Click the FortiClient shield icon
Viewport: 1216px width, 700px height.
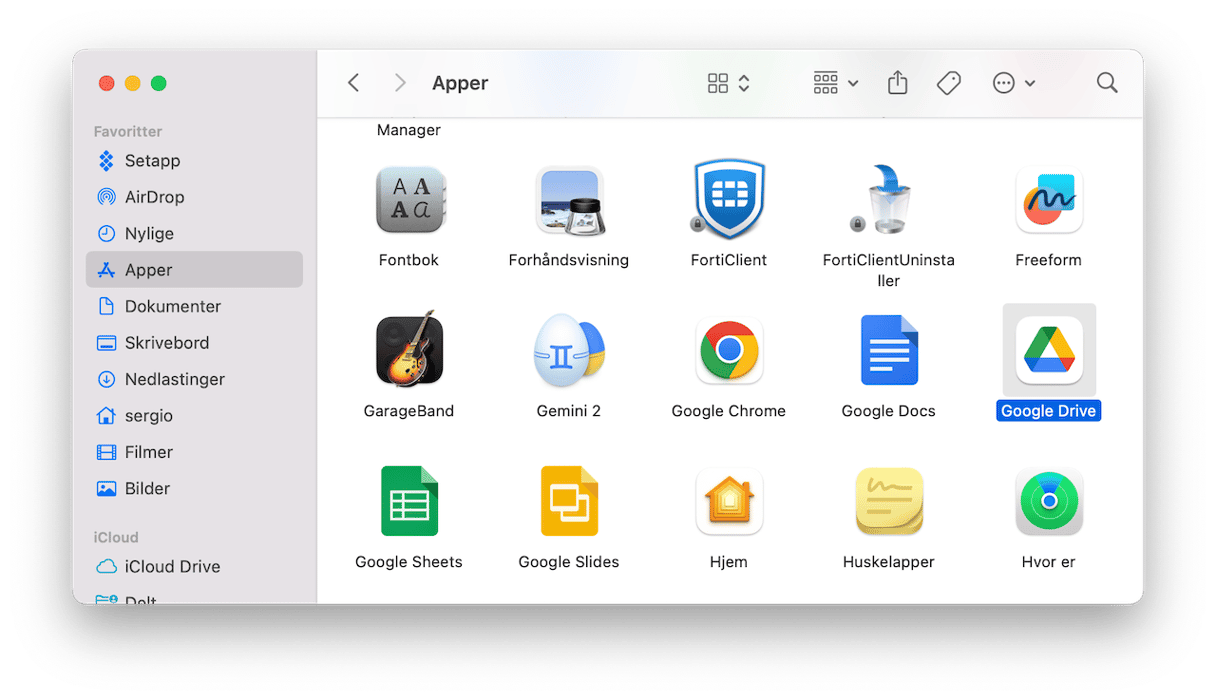pyautogui.click(x=728, y=200)
